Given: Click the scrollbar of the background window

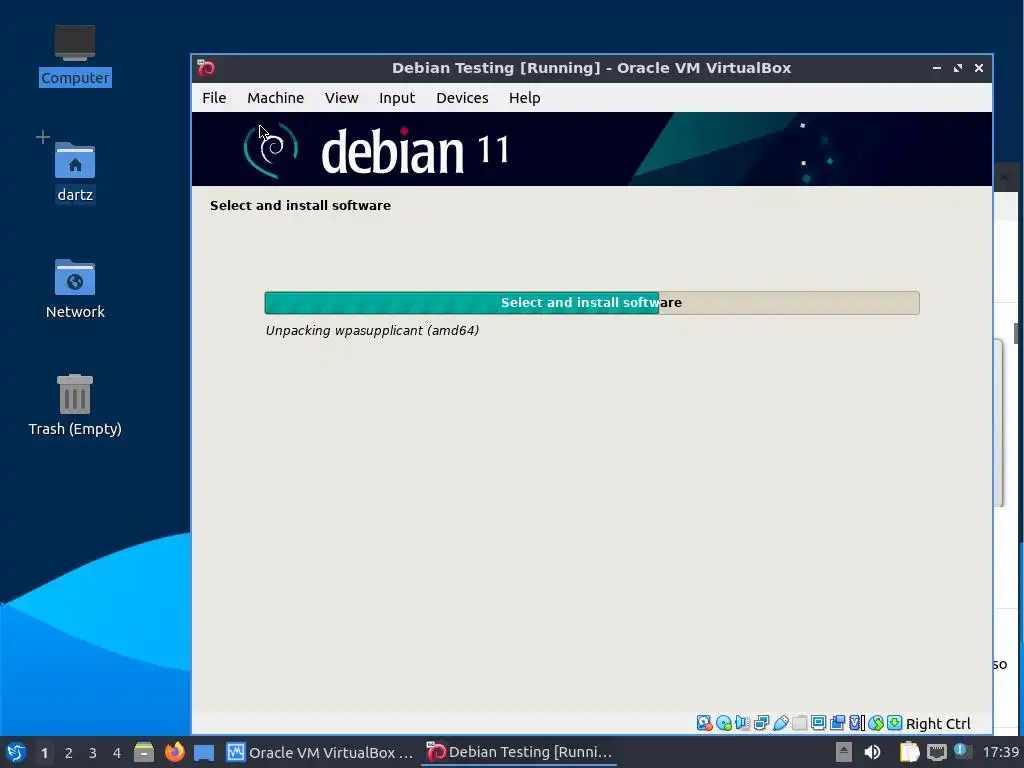Looking at the screenshot, I should [1016, 333].
